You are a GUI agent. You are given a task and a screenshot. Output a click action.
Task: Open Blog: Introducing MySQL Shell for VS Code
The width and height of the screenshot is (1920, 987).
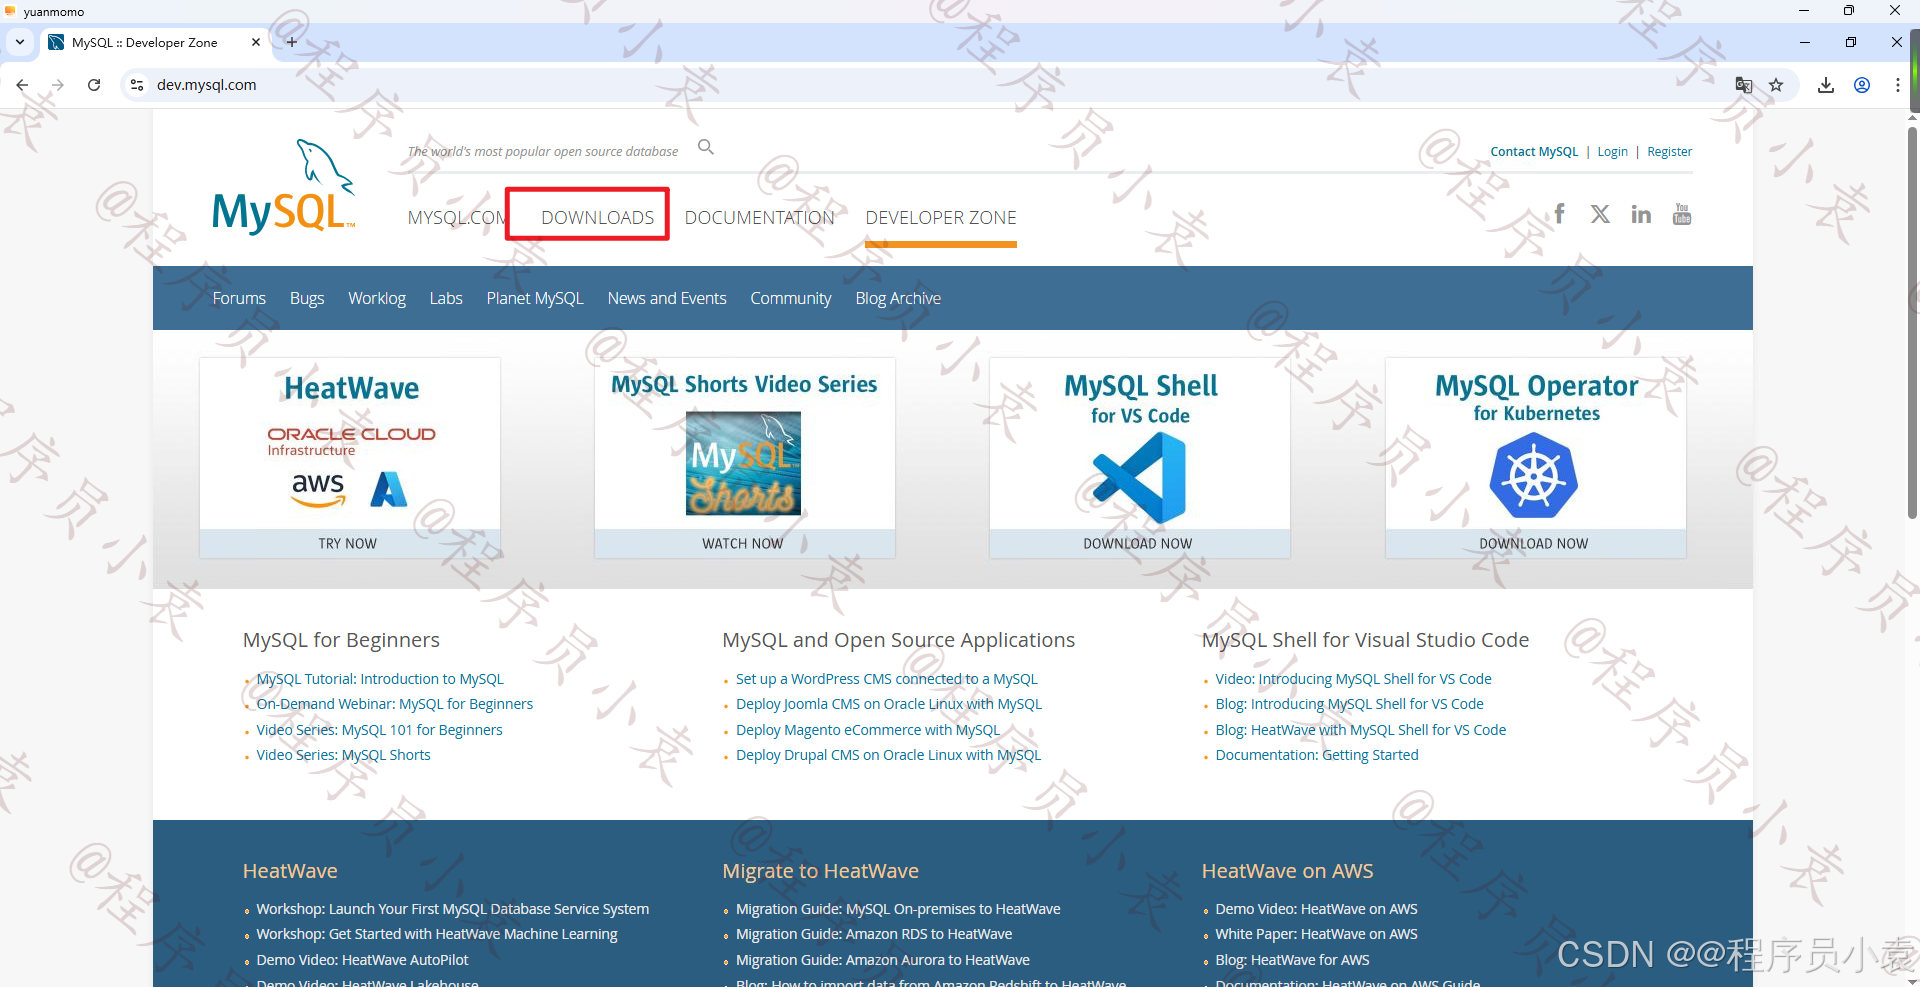(x=1349, y=704)
